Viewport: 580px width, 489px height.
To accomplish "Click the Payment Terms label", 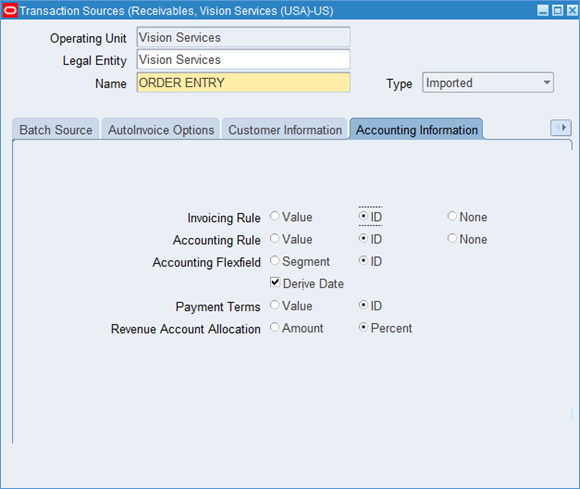I will [218, 307].
